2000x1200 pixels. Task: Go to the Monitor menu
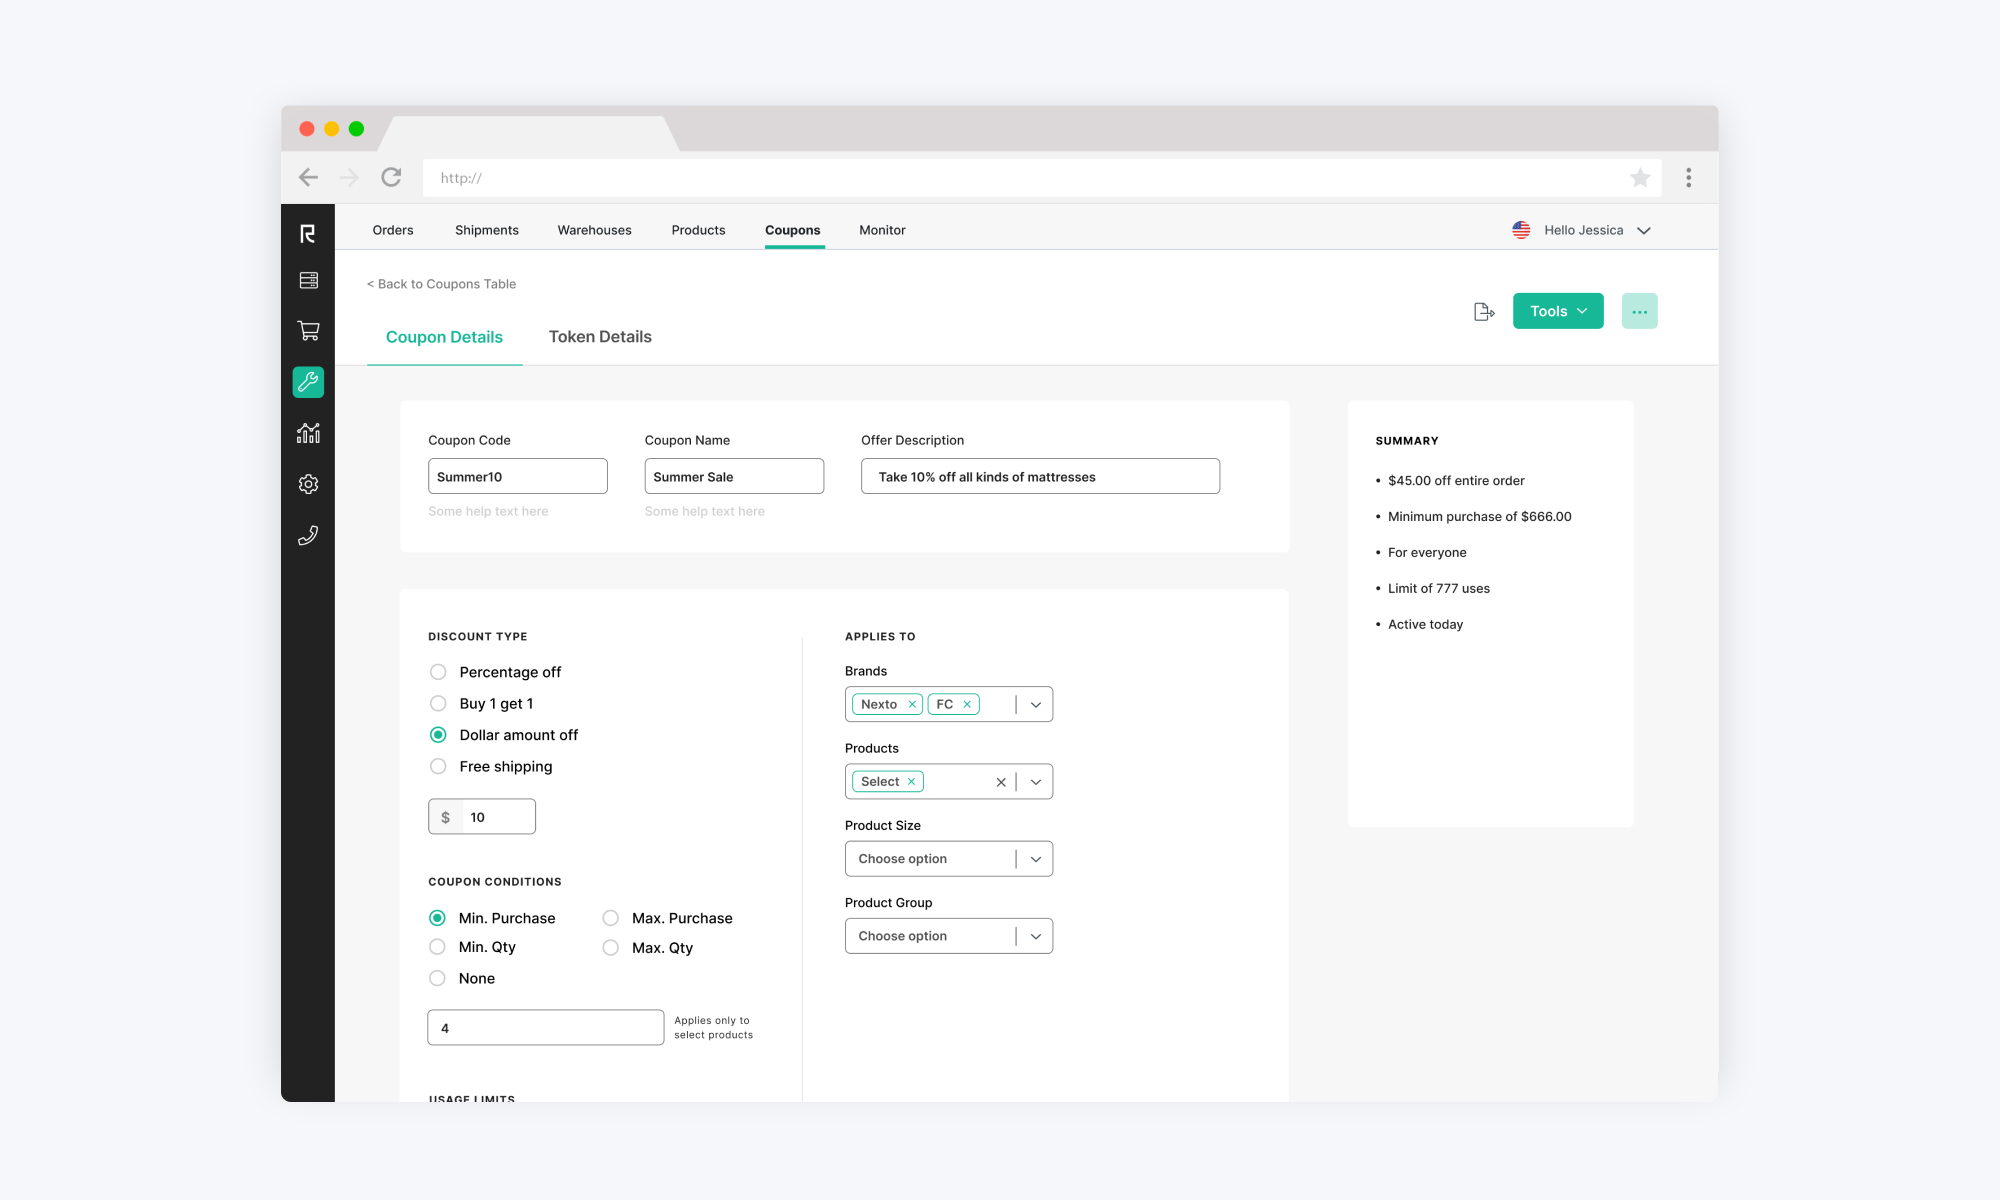tap(882, 230)
